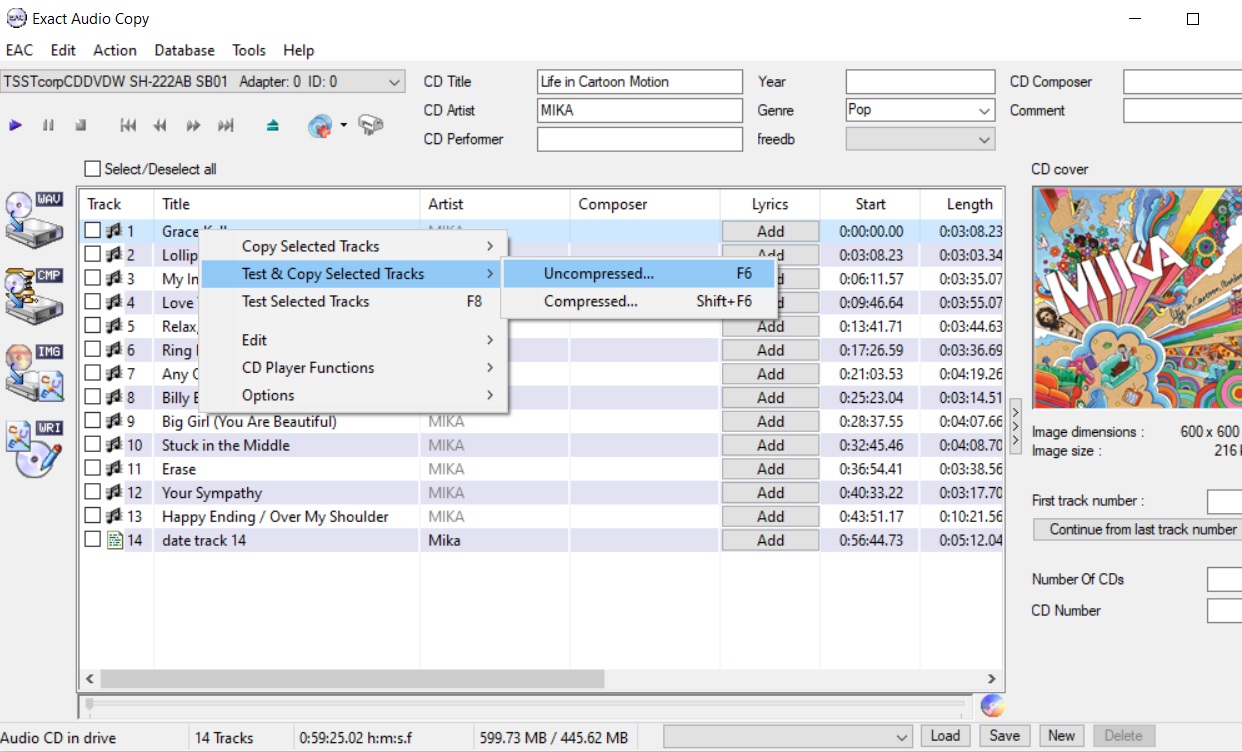Click the New profile button

tap(1062, 736)
